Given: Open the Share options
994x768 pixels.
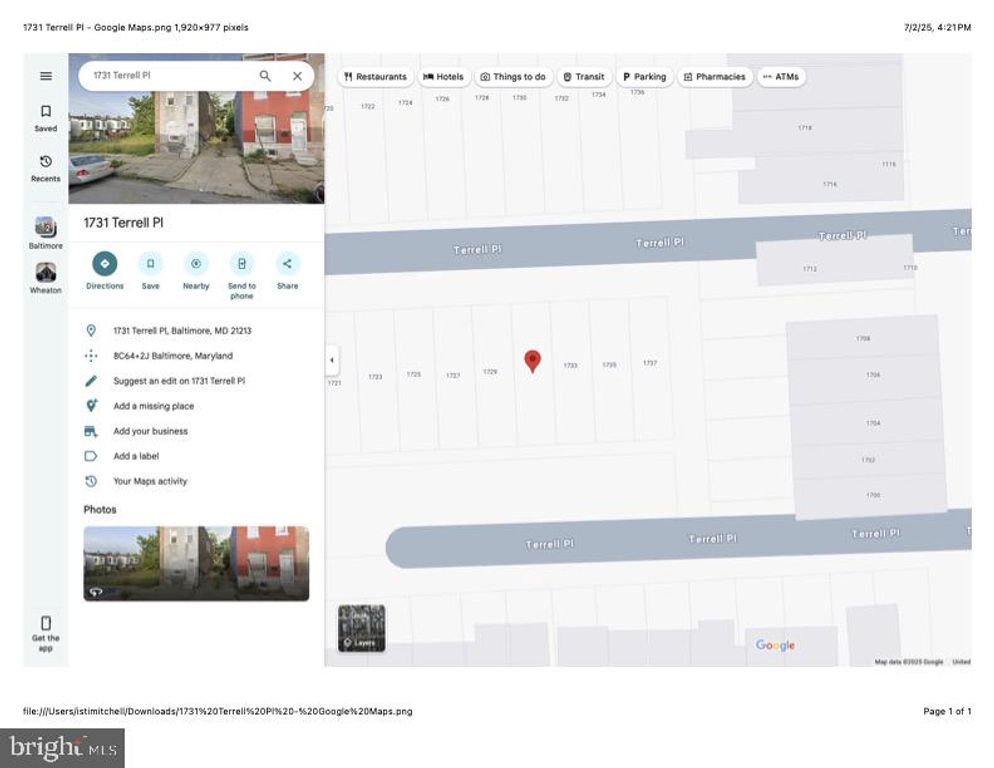Looking at the screenshot, I should point(288,265).
